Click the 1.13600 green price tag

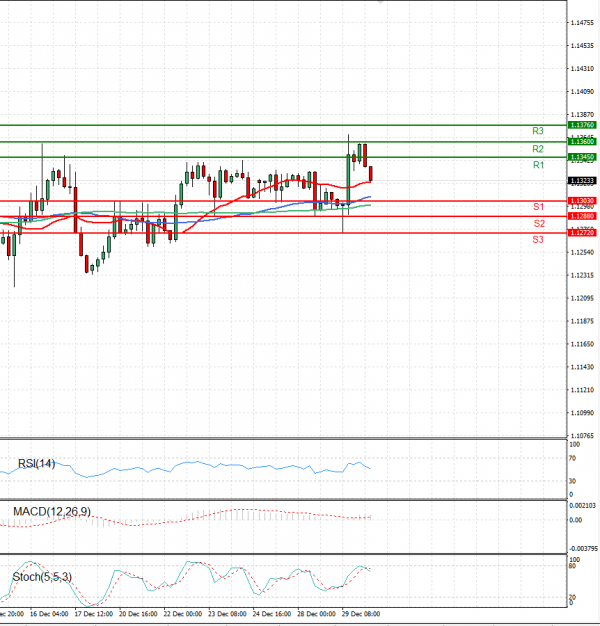point(582,142)
